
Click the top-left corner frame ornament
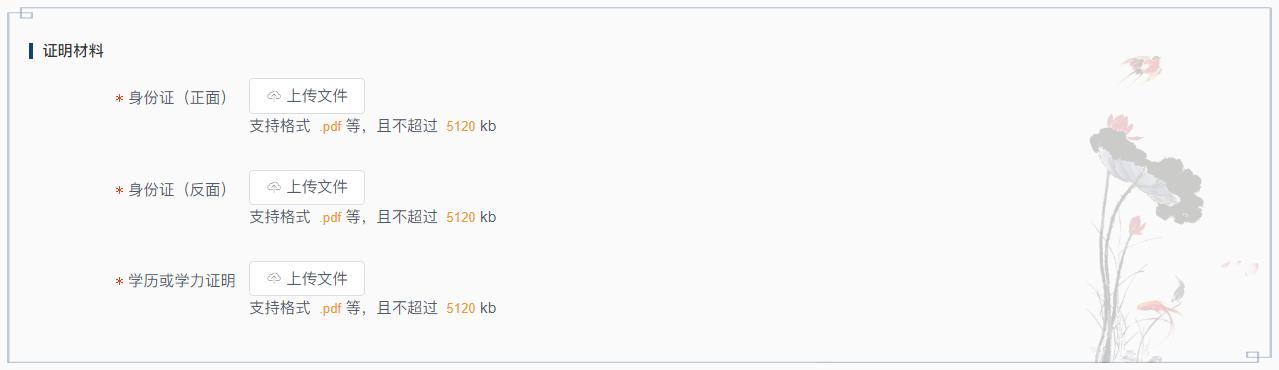click(x=21, y=13)
